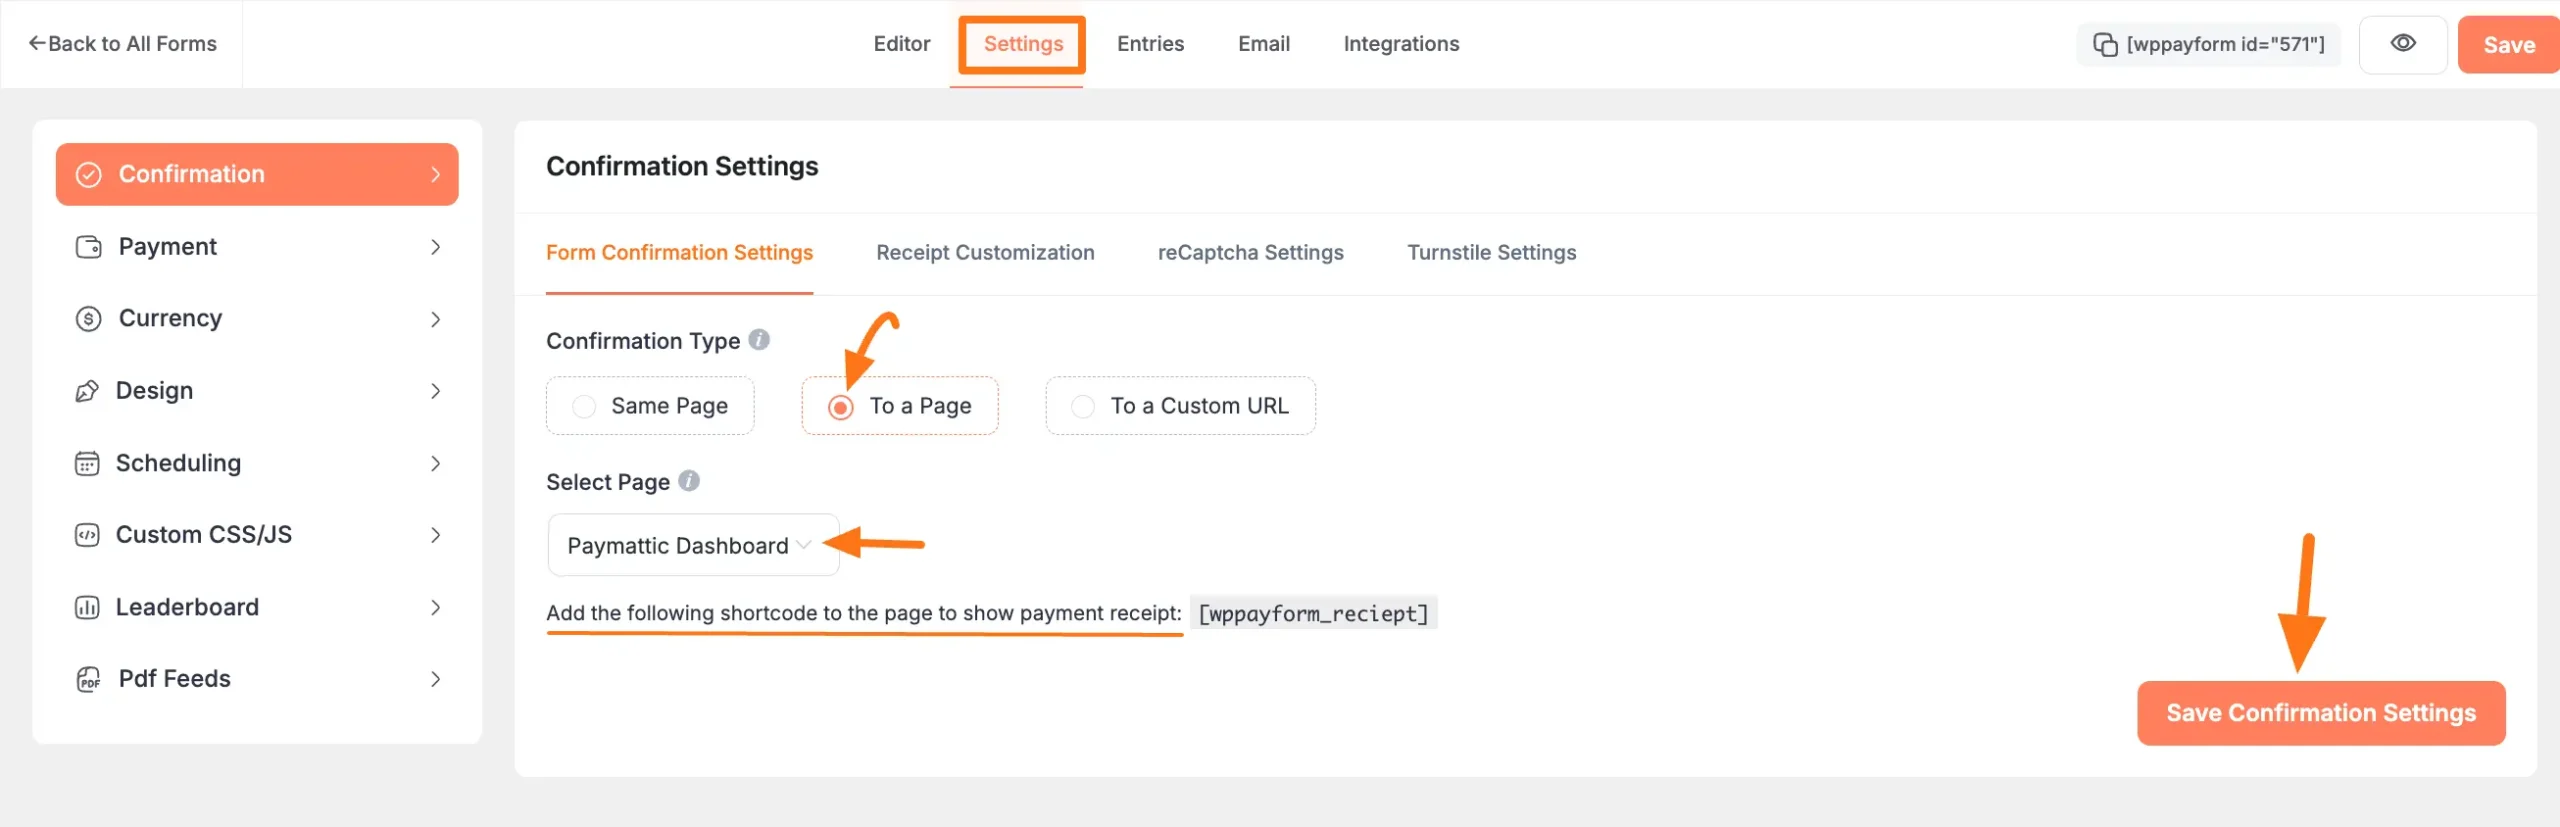Go back to All Forms
Viewport: 2560px width, 827px height.
pyautogui.click(x=122, y=44)
